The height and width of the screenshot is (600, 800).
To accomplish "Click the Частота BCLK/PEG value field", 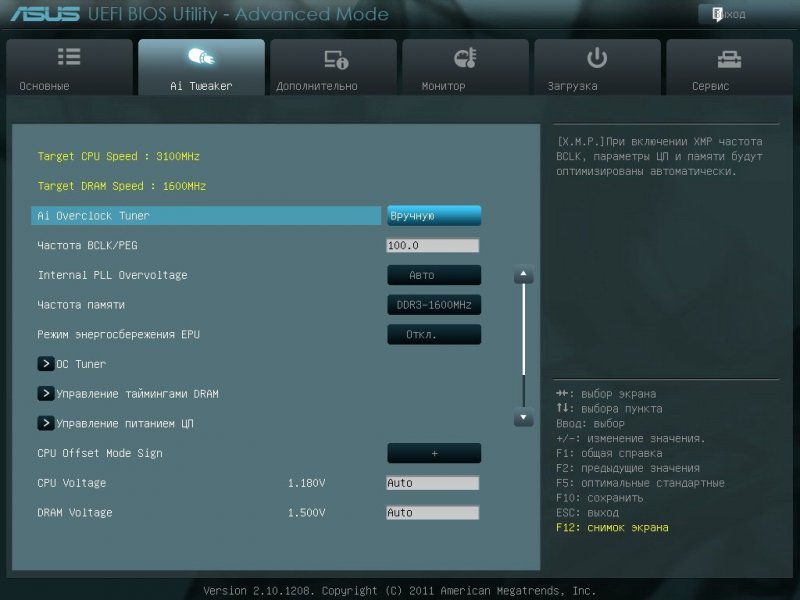I will pos(432,246).
